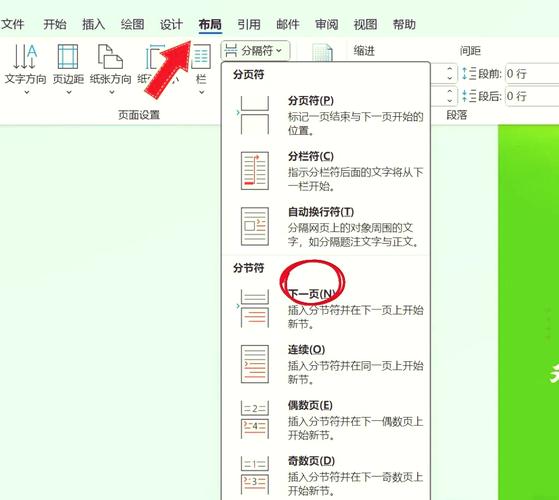Click the upper indent spinner arrows
The image size is (559, 500).
(450, 73)
